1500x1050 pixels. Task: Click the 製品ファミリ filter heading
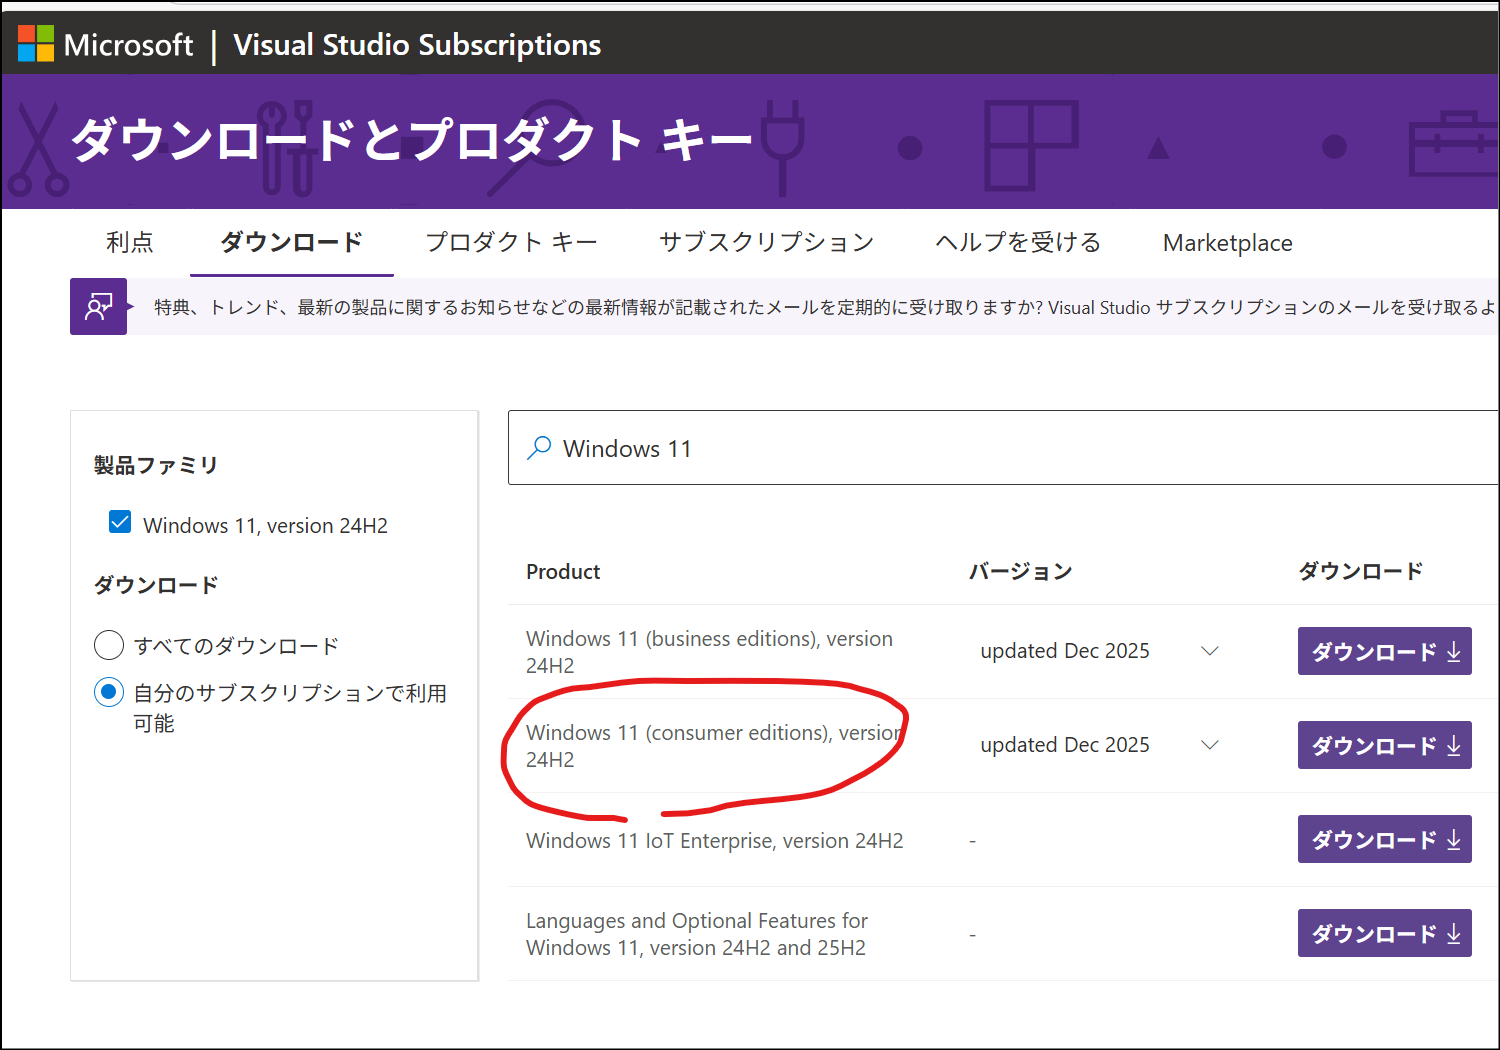155,465
